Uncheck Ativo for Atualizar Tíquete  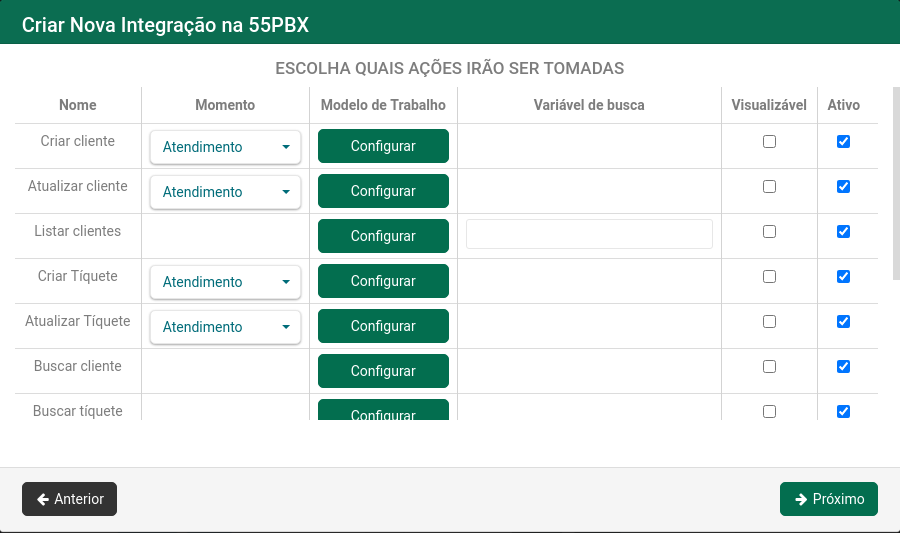pos(843,321)
